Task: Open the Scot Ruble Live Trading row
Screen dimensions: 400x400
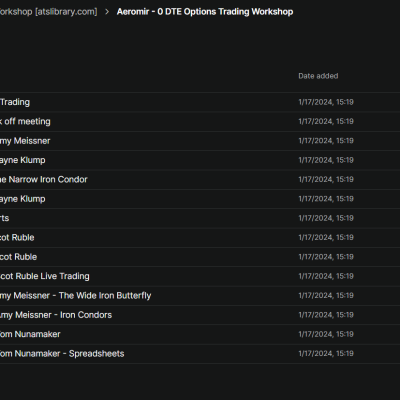Action: (200, 276)
